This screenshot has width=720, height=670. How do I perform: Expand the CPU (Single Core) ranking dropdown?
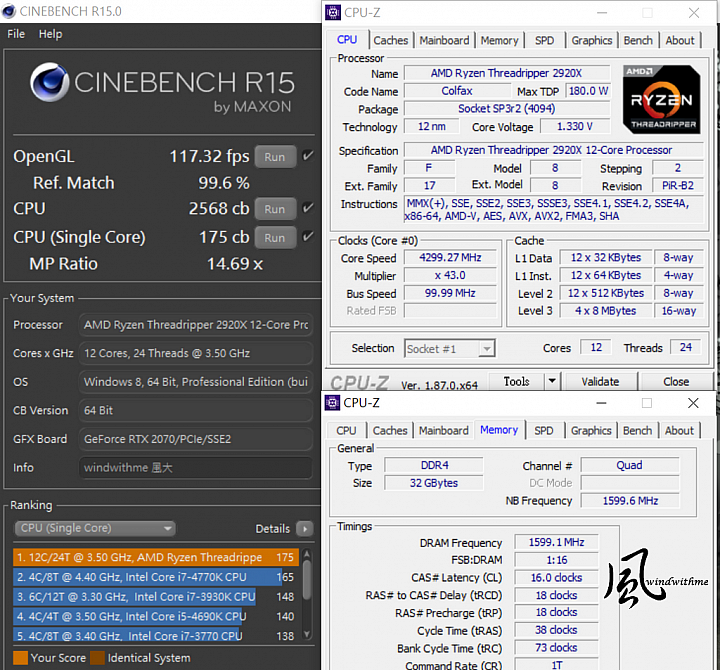[x=95, y=529]
